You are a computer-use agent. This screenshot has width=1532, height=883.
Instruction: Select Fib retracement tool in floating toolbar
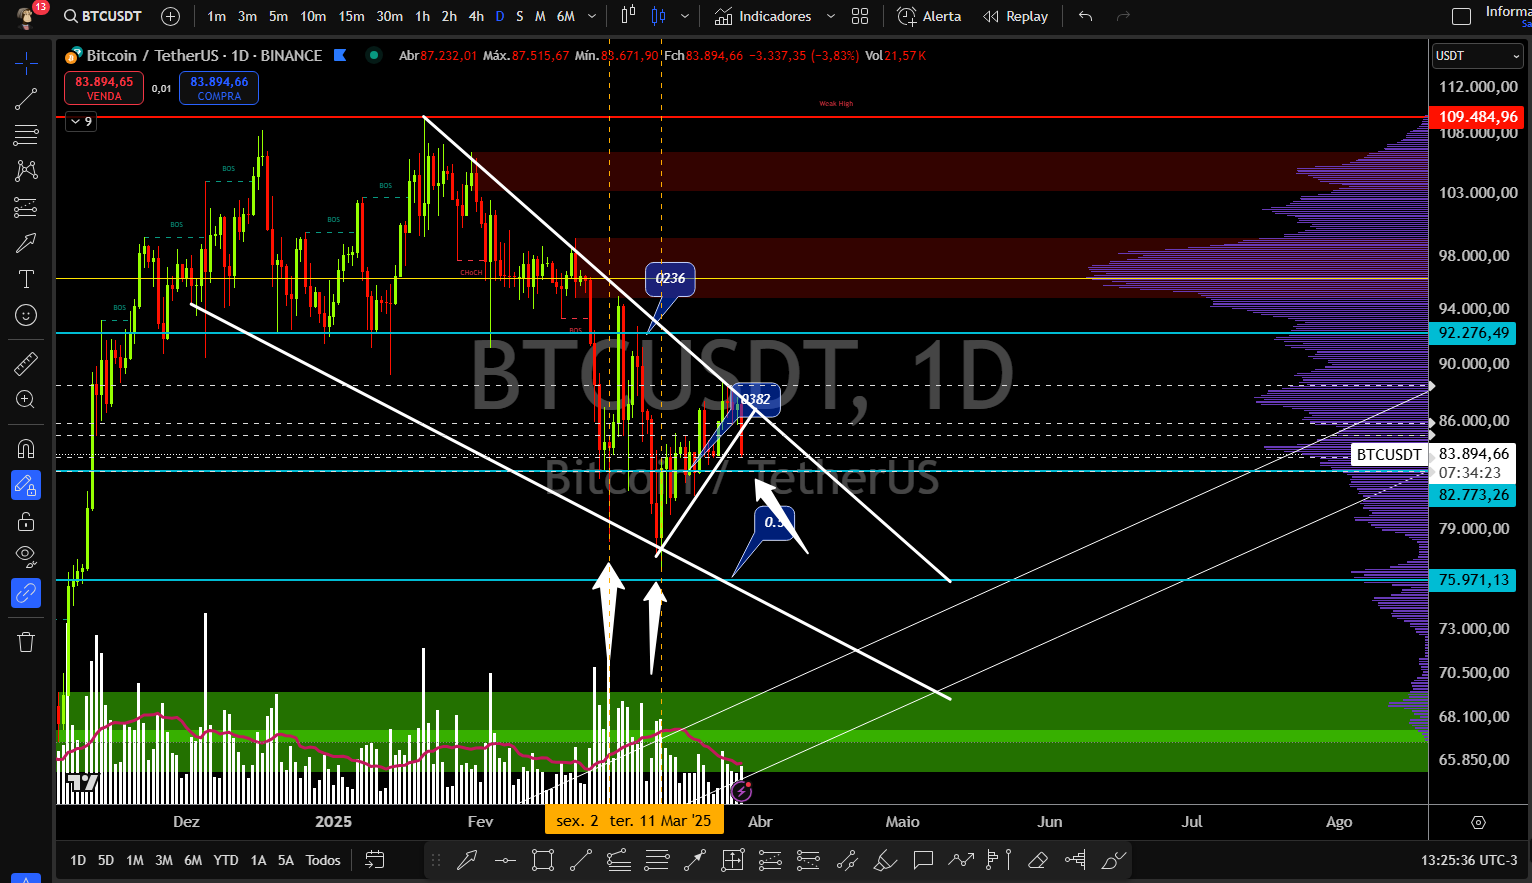pyautogui.click(x=657, y=860)
